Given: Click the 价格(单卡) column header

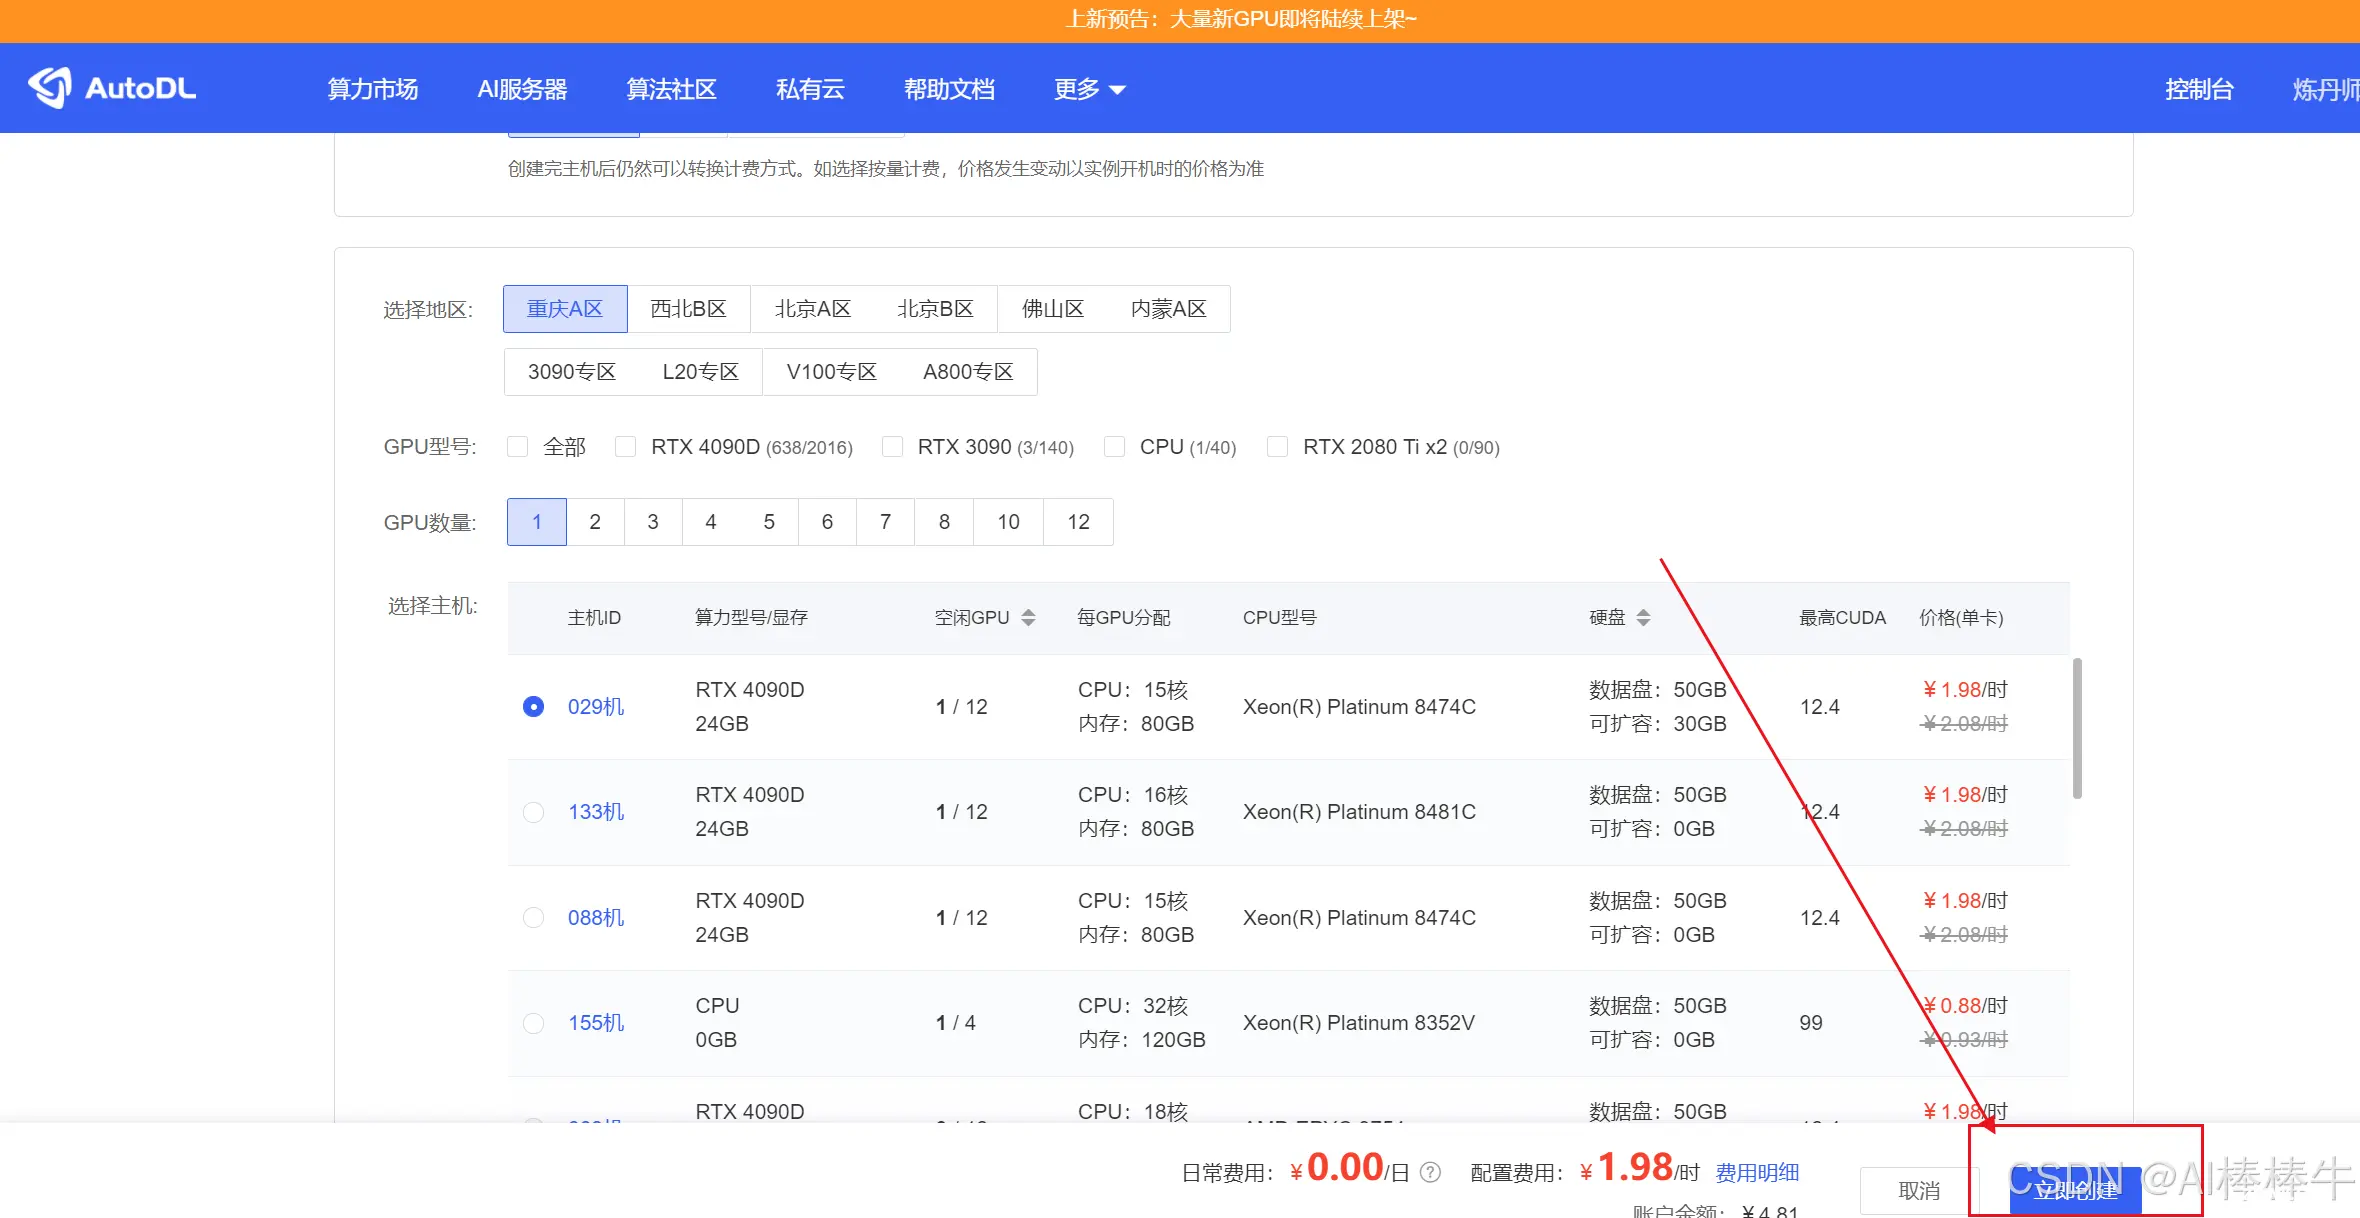Looking at the screenshot, I should pos(1961,618).
